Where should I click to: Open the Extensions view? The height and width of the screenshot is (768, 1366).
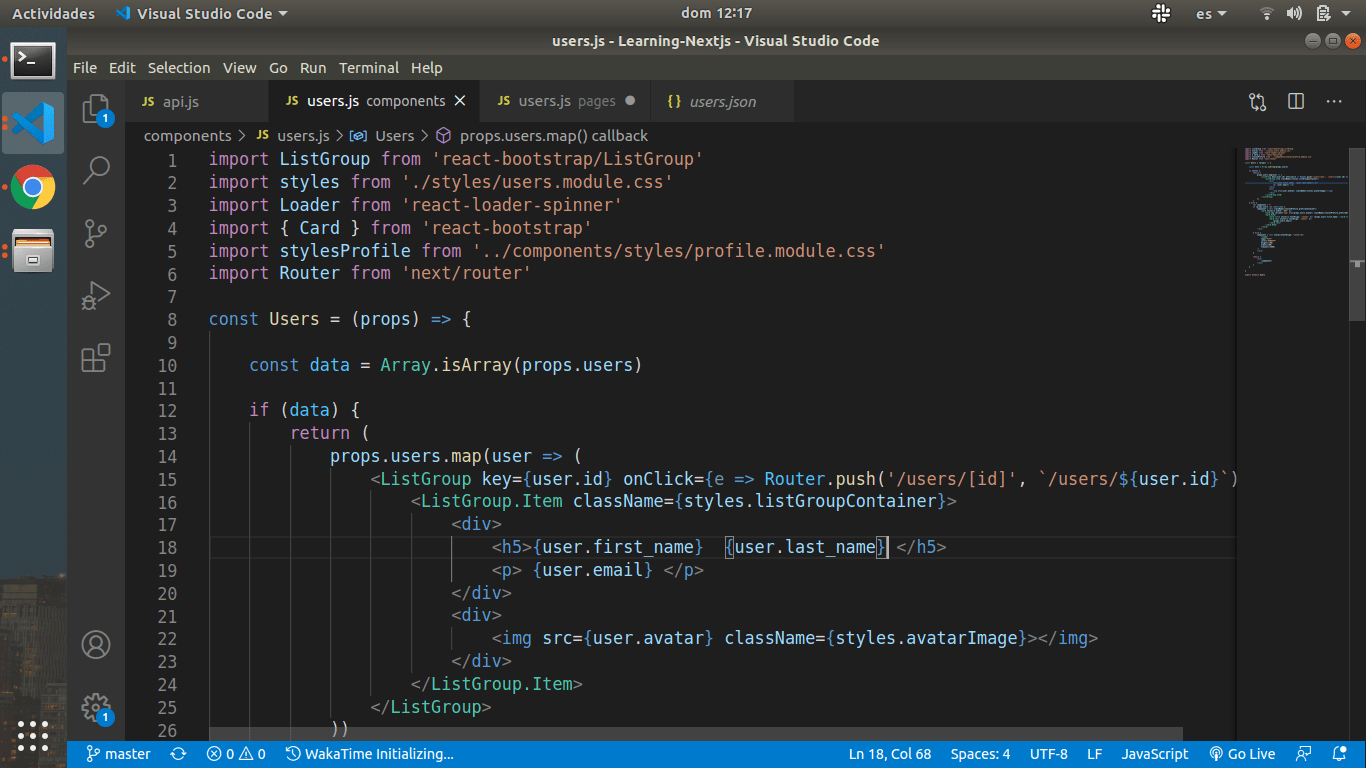(96, 358)
